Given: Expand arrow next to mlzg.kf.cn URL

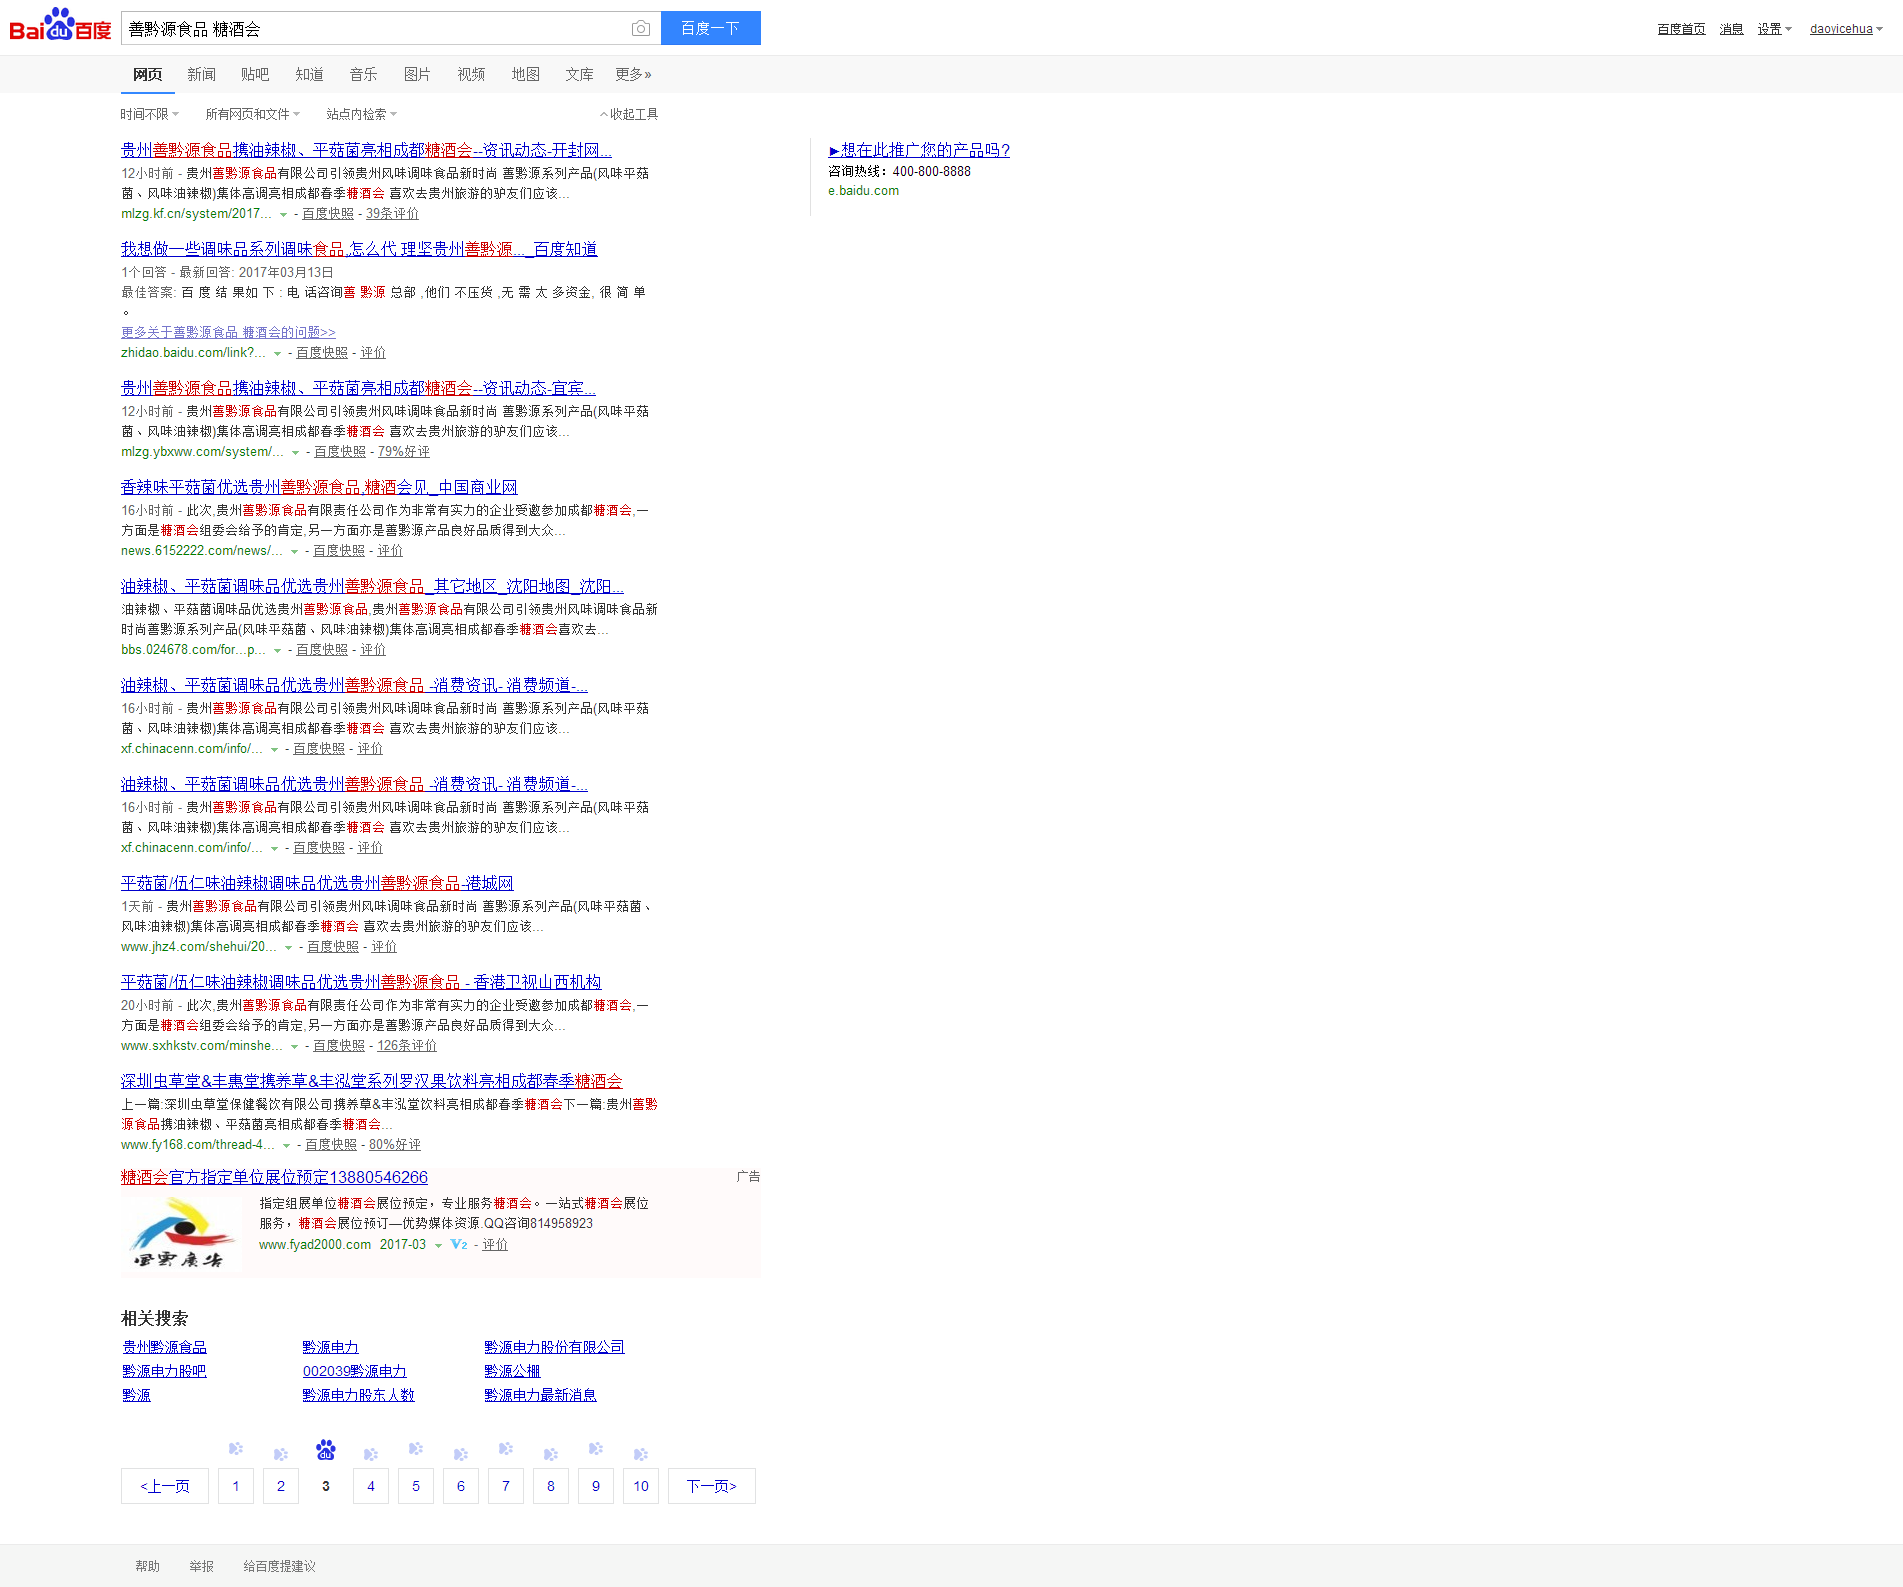Looking at the screenshot, I should pyautogui.click(x=283, y=215).
